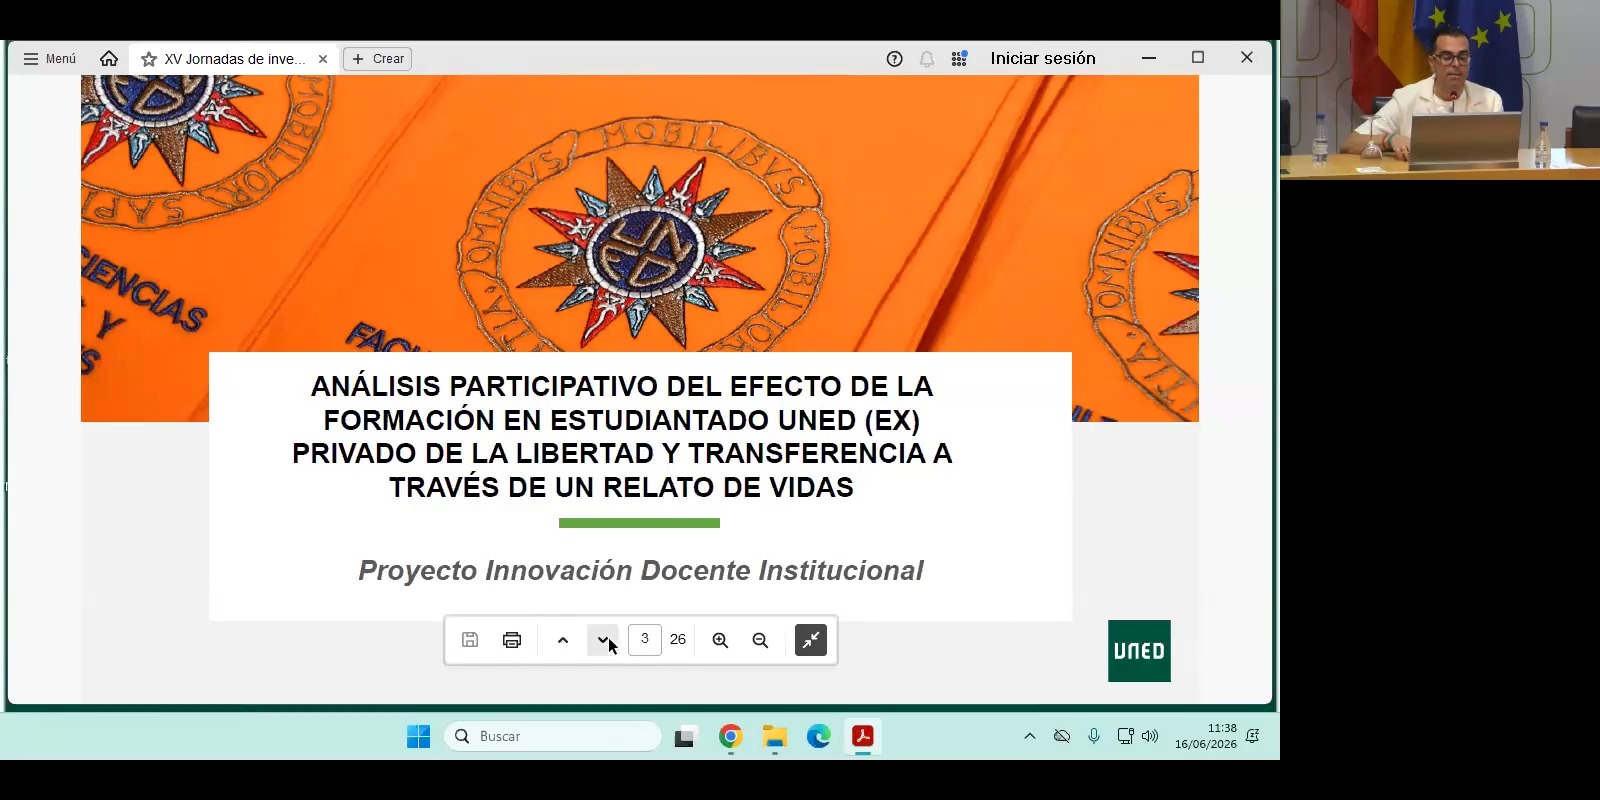The width and height of the screenshot is (1600, 800).
Task: Click the slide title ANÁLISIS PARTICIPATIVO
Action: pyautogui.click(x=622, y=436)
